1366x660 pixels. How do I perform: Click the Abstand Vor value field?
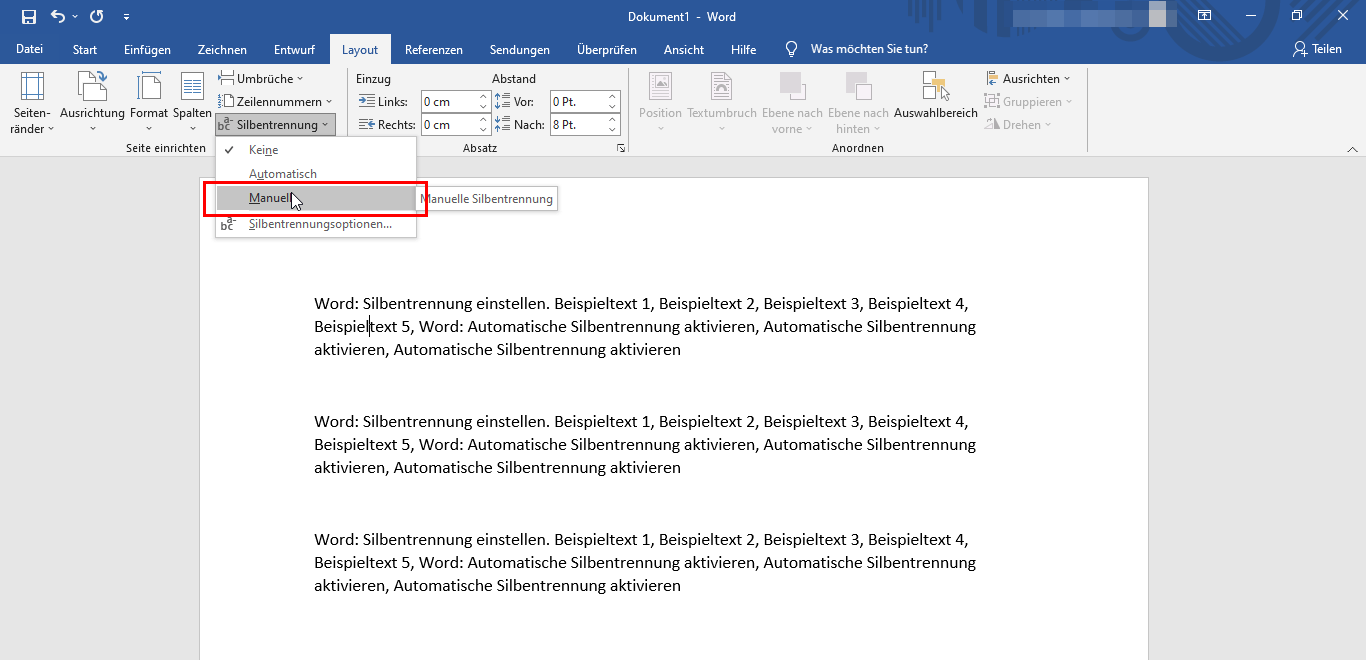tap(578, 101)
